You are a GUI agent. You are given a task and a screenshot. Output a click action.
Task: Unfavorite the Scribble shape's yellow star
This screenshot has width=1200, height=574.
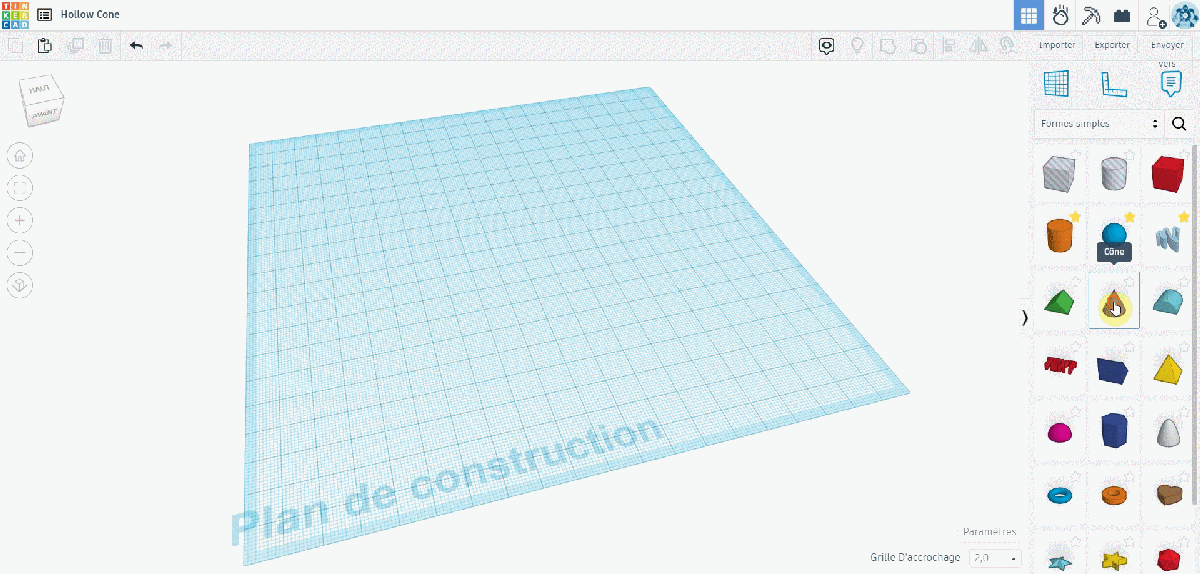tap(1184, 216)
